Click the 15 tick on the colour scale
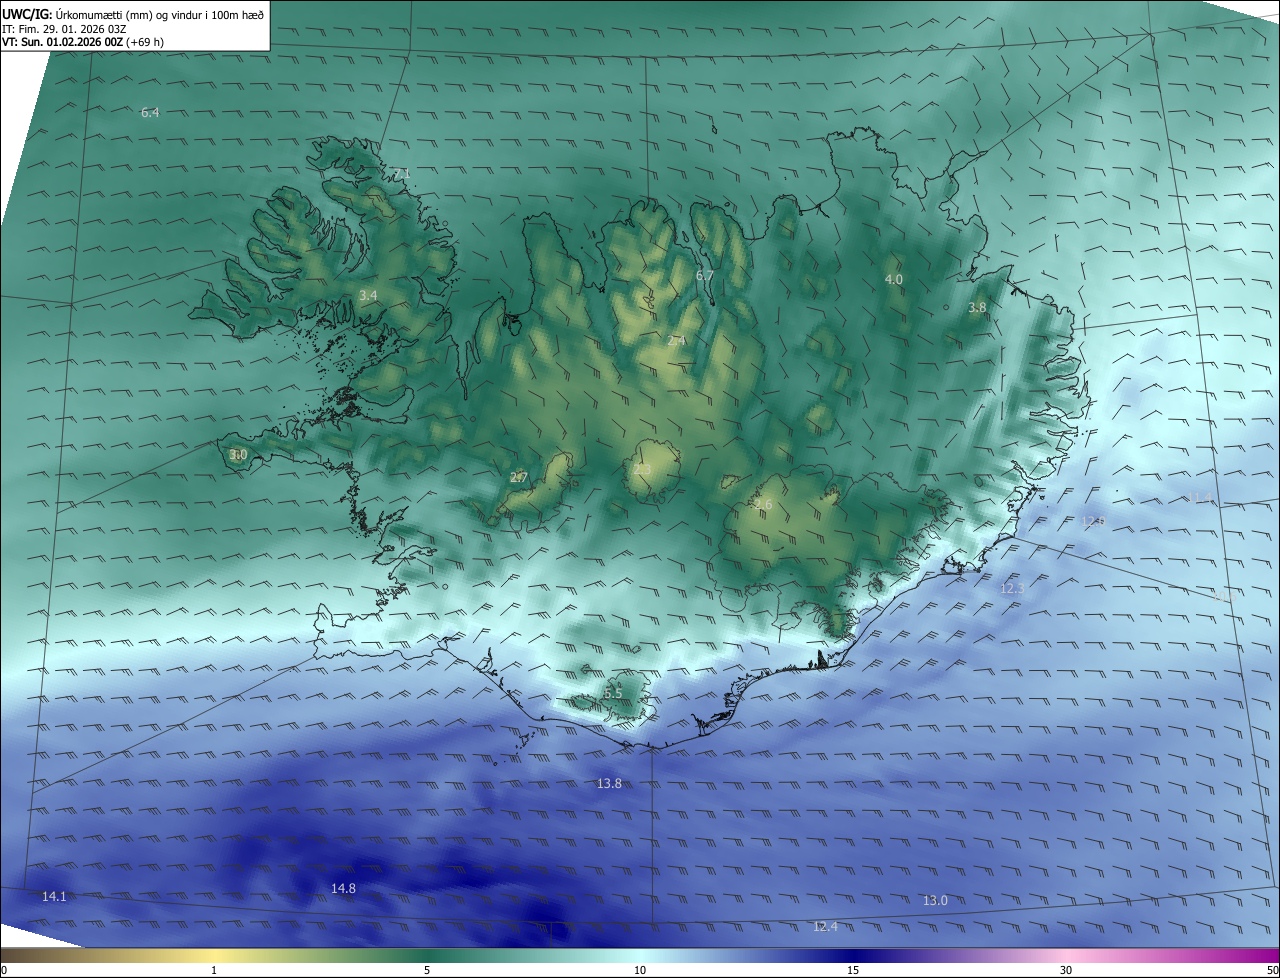The height and width of the screenshot is (978, 1280). (853, 970)
